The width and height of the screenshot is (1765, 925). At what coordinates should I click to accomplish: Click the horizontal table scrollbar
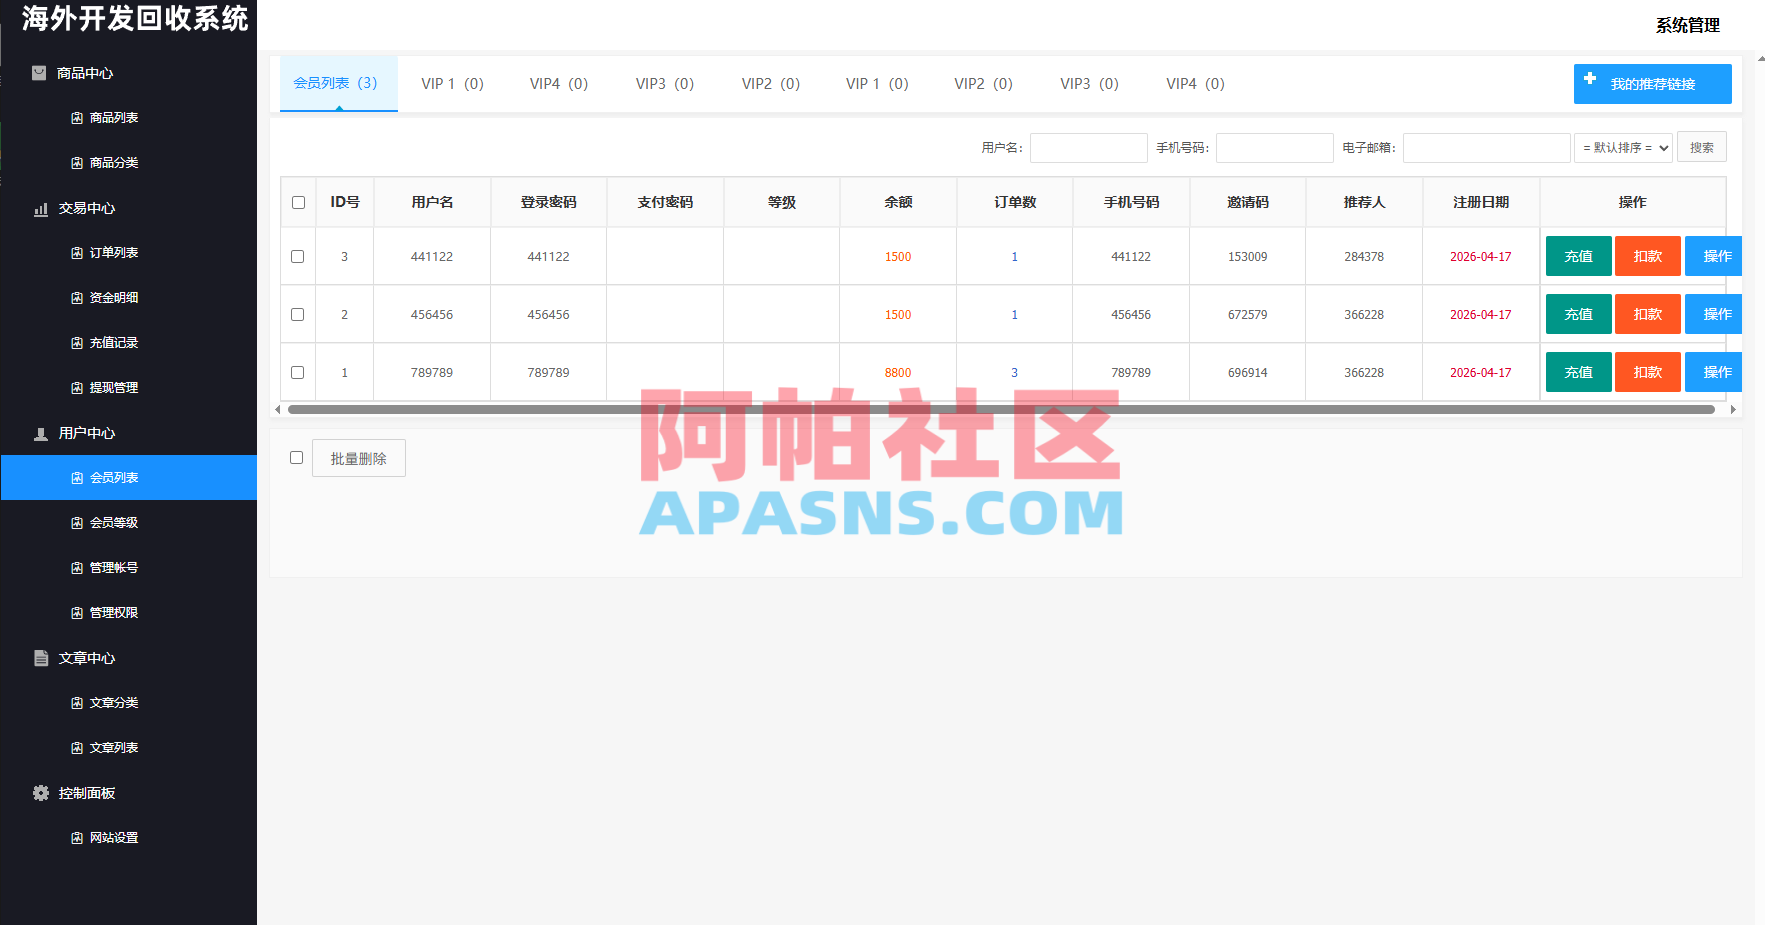1001,409
